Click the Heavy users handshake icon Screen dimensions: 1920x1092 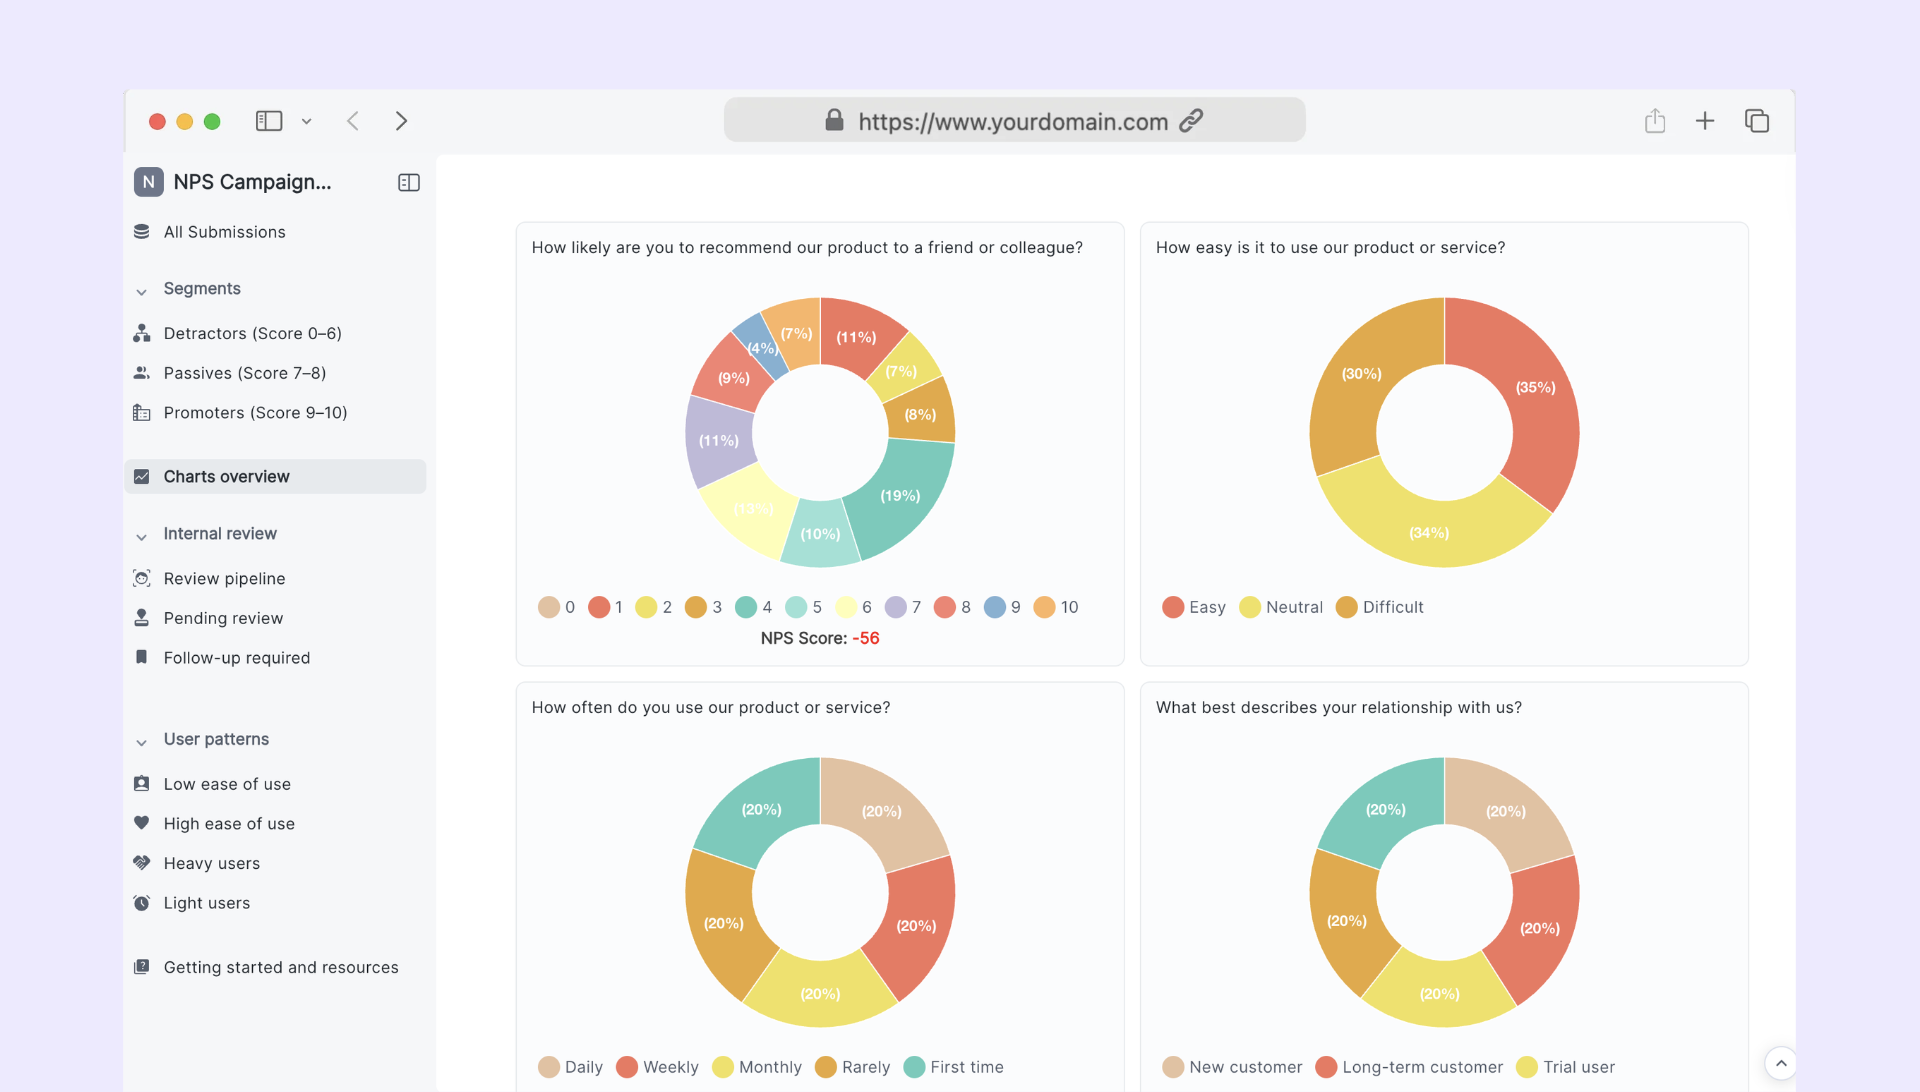(x=142, y=863)
